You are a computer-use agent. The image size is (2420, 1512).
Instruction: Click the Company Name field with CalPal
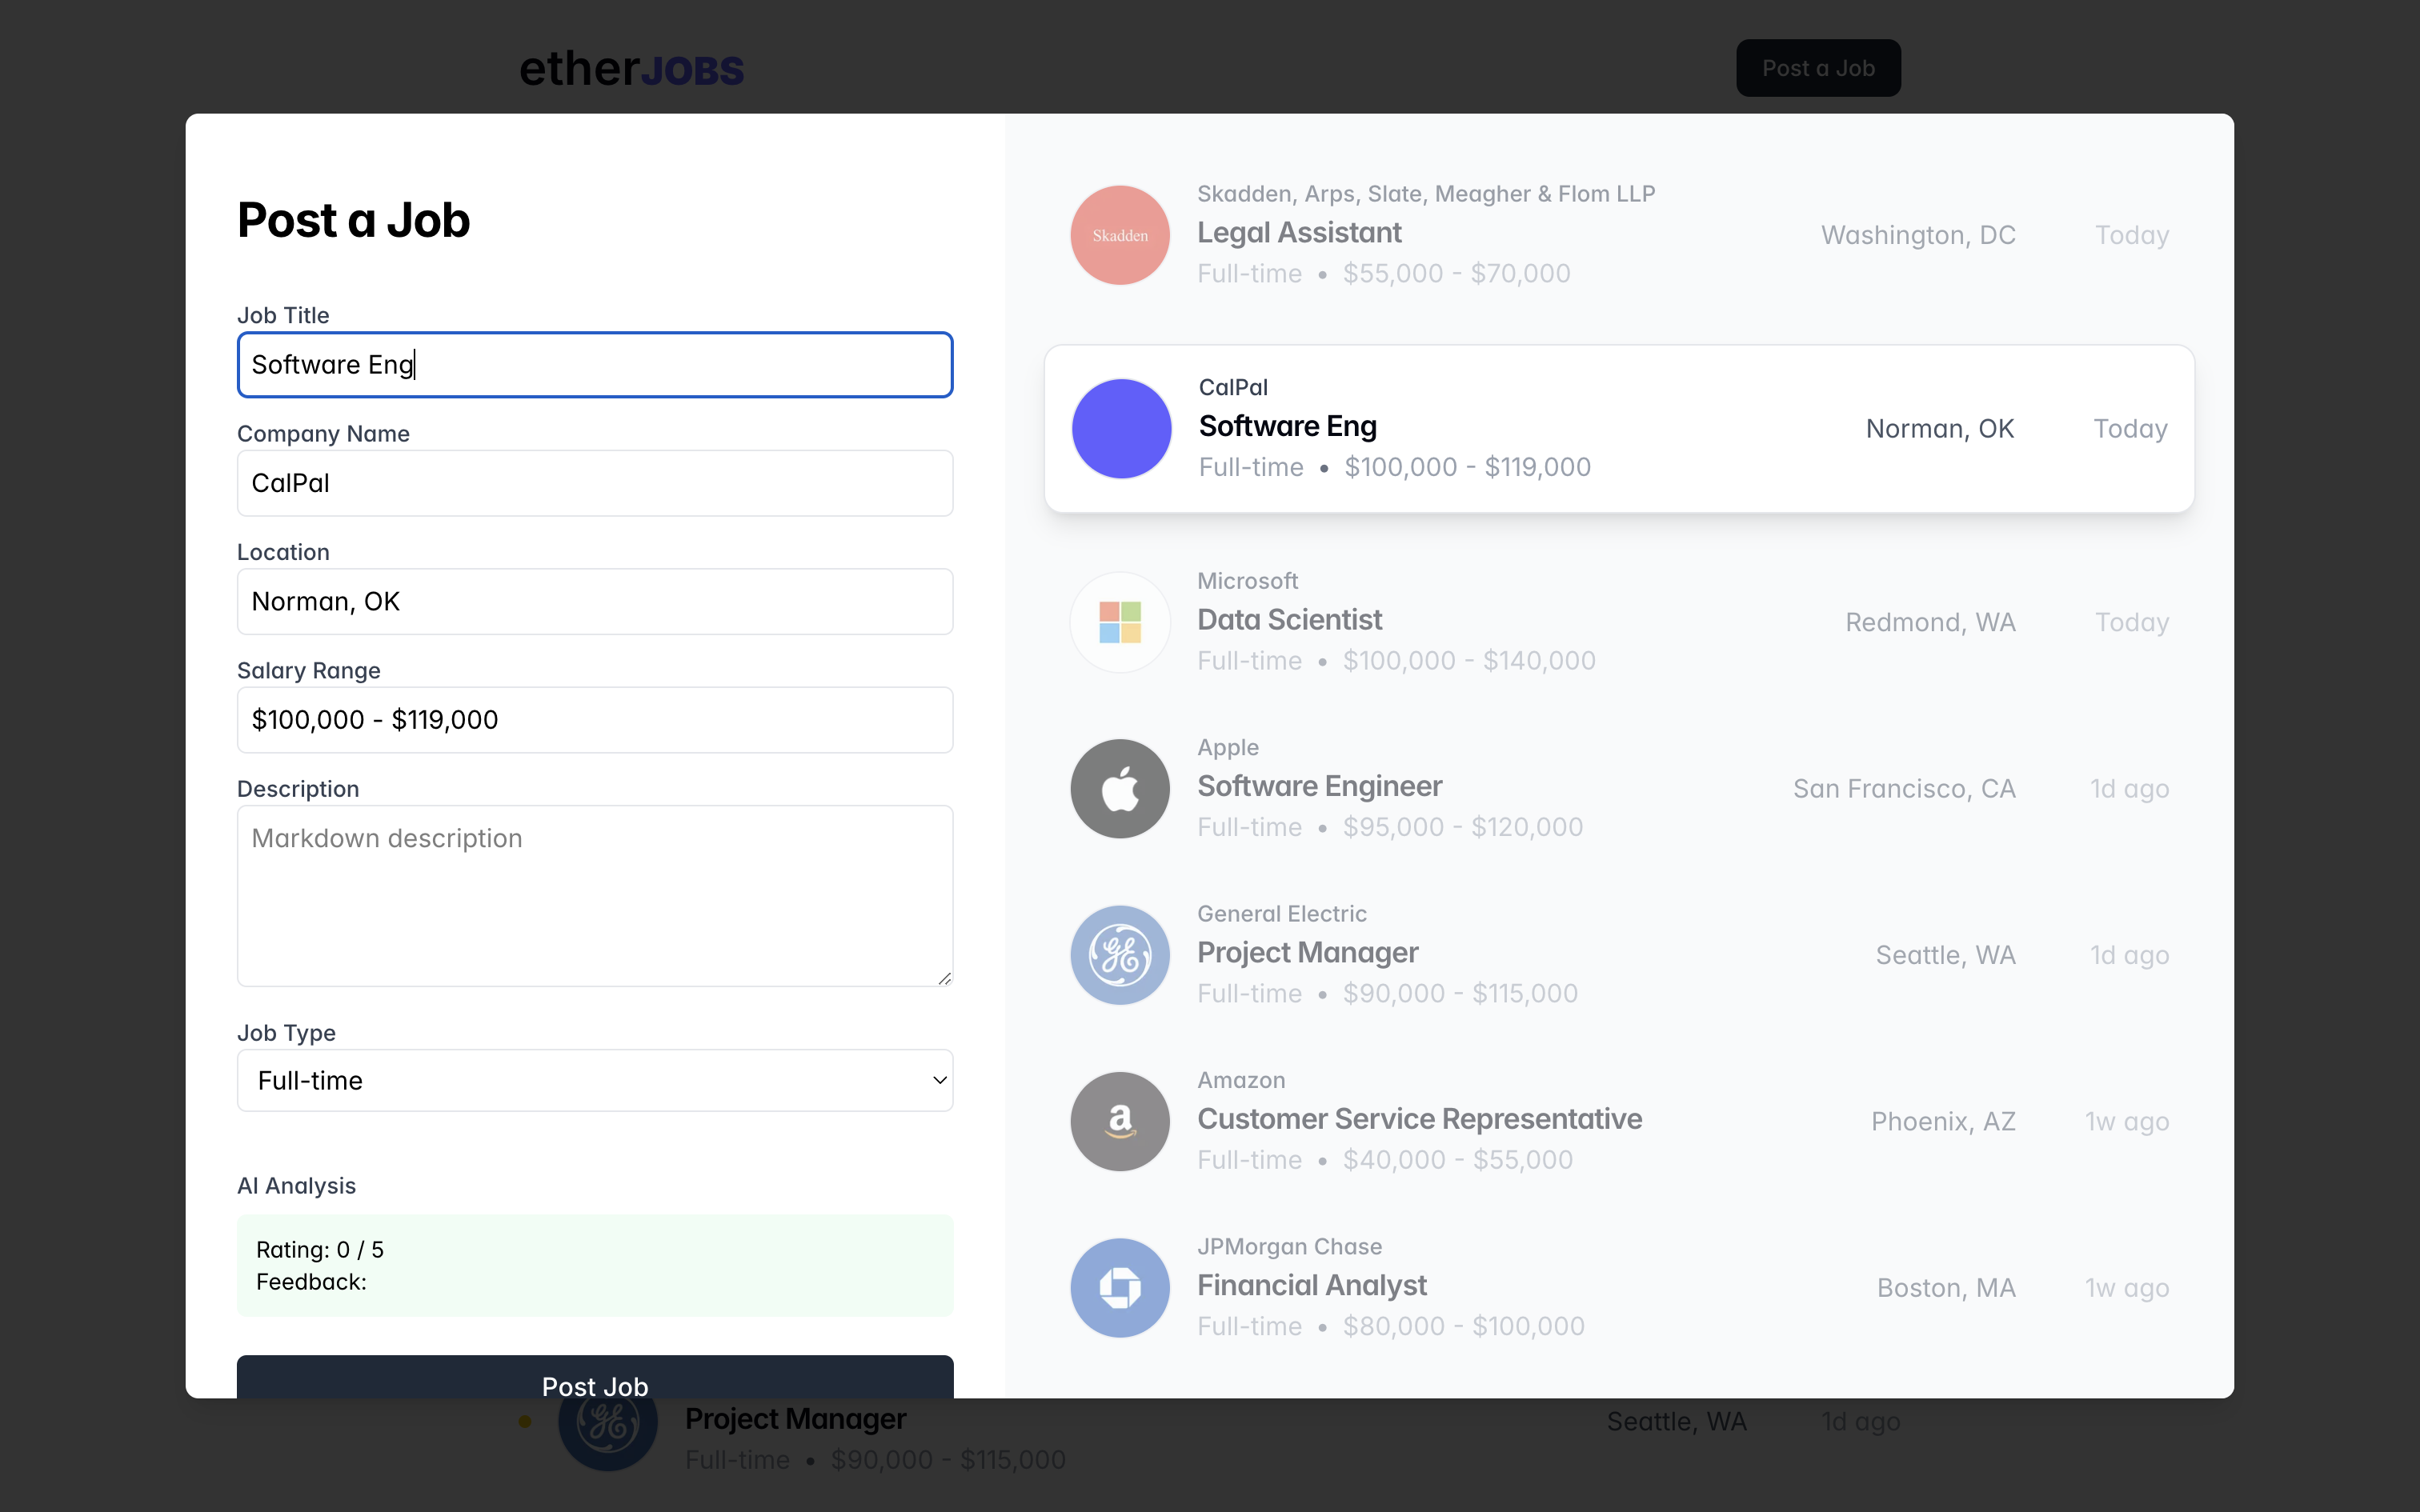pos(594,483)
